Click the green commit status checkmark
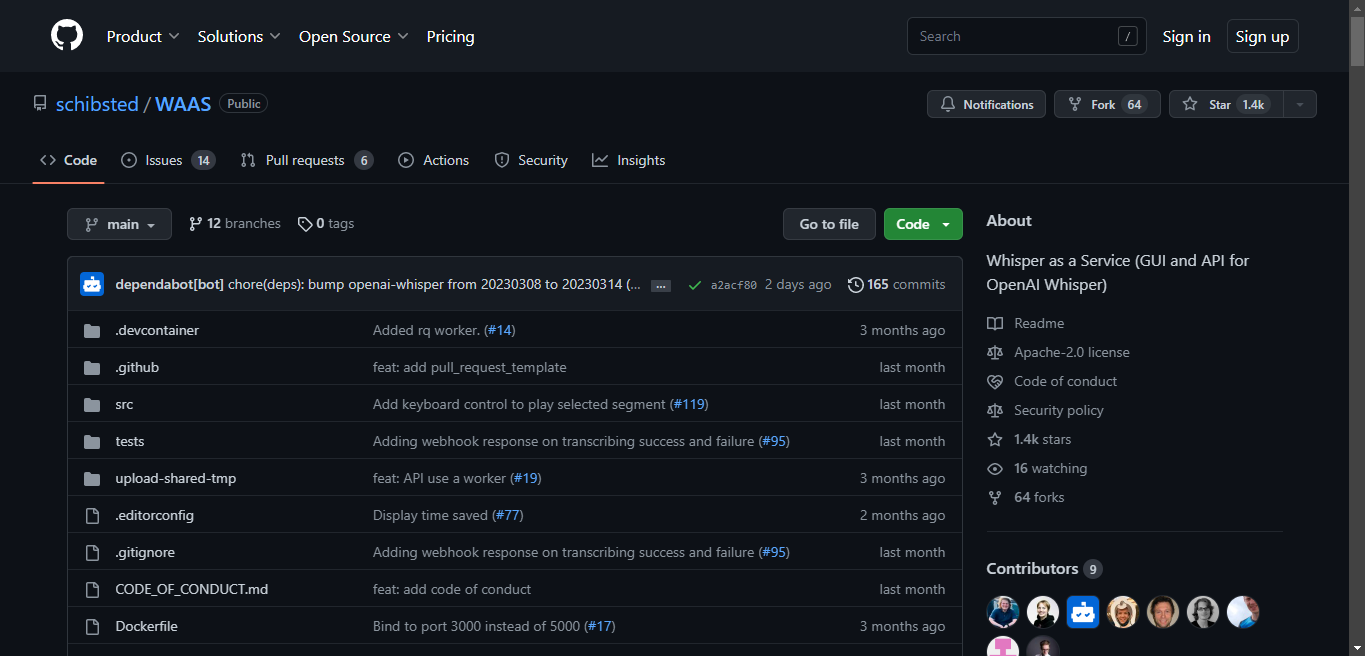The height and width of the screenshot is (656, 1365). pos(694,285)
